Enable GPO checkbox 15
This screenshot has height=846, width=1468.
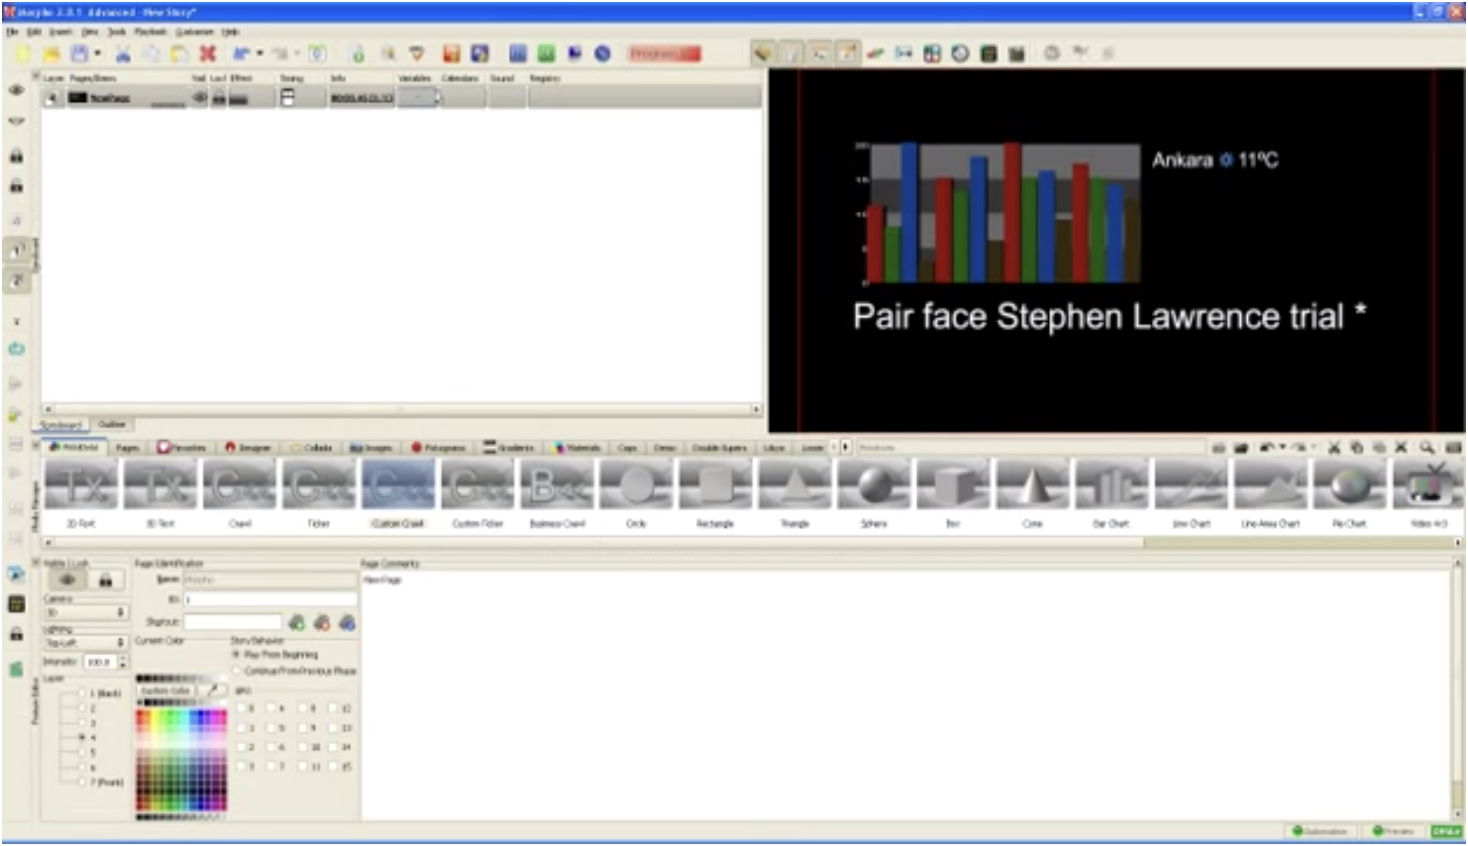334,766
